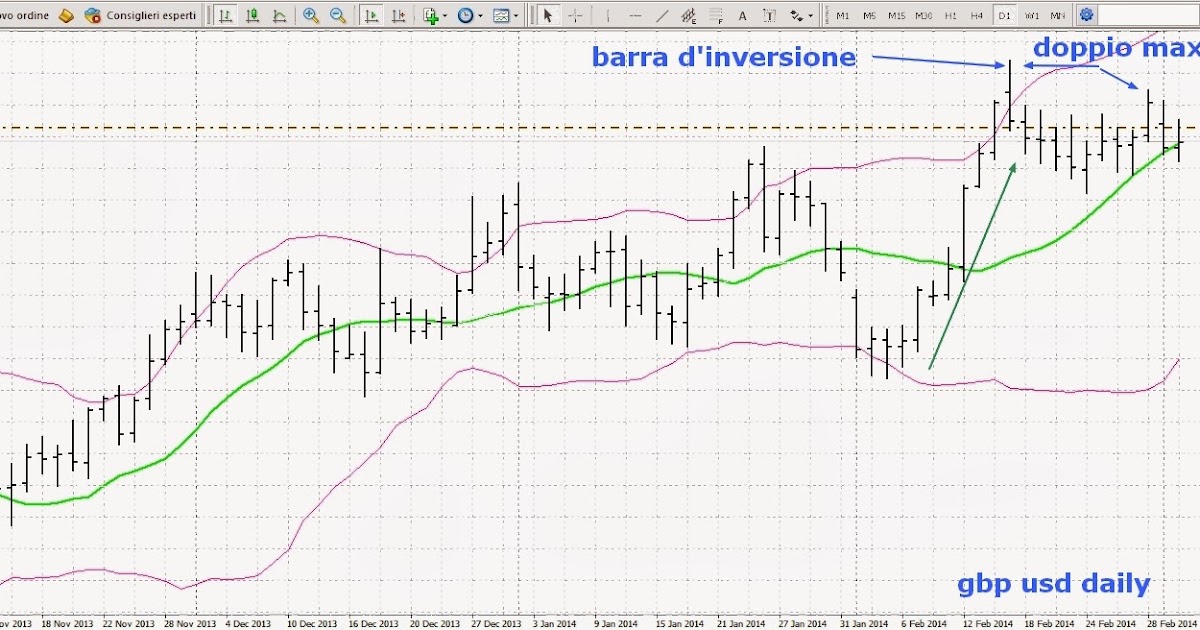Image resolution: width=1200 pixels, height=630 pixels.
Task: Click the zoom out magnifier icon
Action: (x=338, y=15)
